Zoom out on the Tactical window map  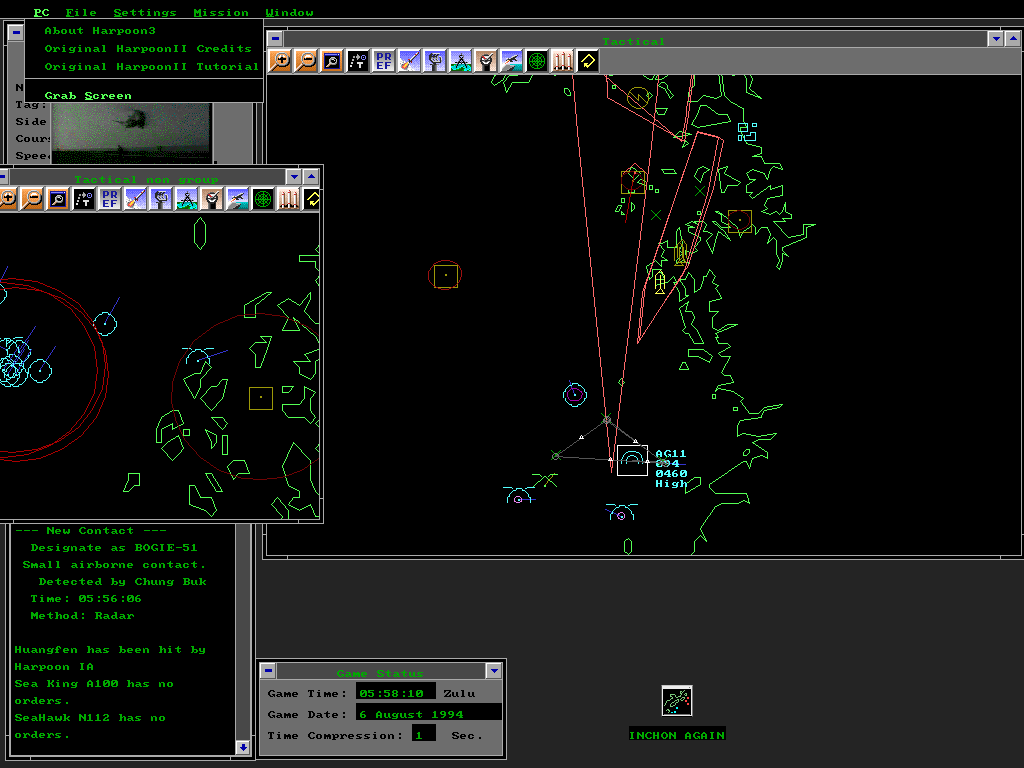[x=306, y=61]
